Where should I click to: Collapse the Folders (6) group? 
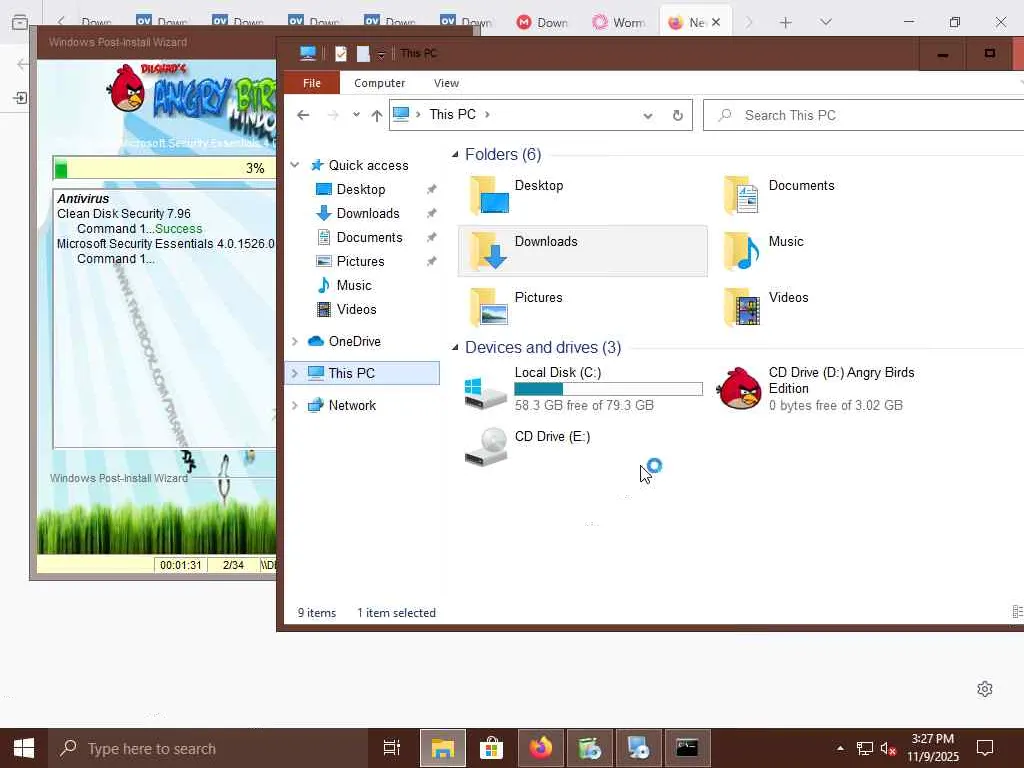click(x=455, y=154)
